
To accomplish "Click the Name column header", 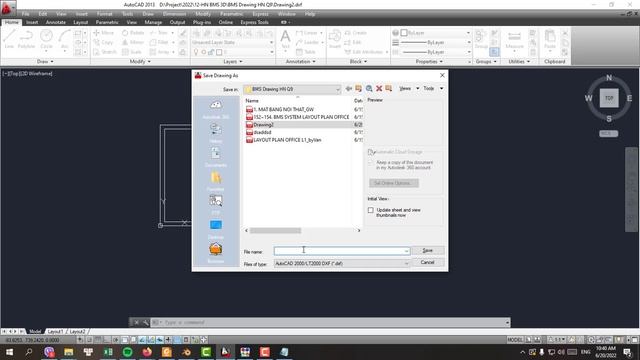I will pos(297,101).
